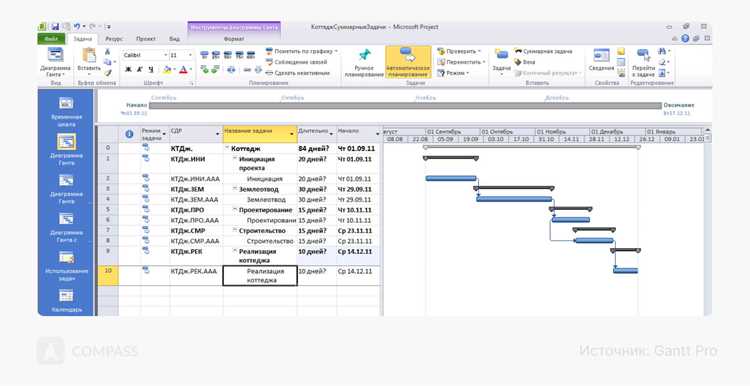Insert a Суммарная задача
Image resolution: width=750 pixels, height=386 pixels.
point(543,51)
